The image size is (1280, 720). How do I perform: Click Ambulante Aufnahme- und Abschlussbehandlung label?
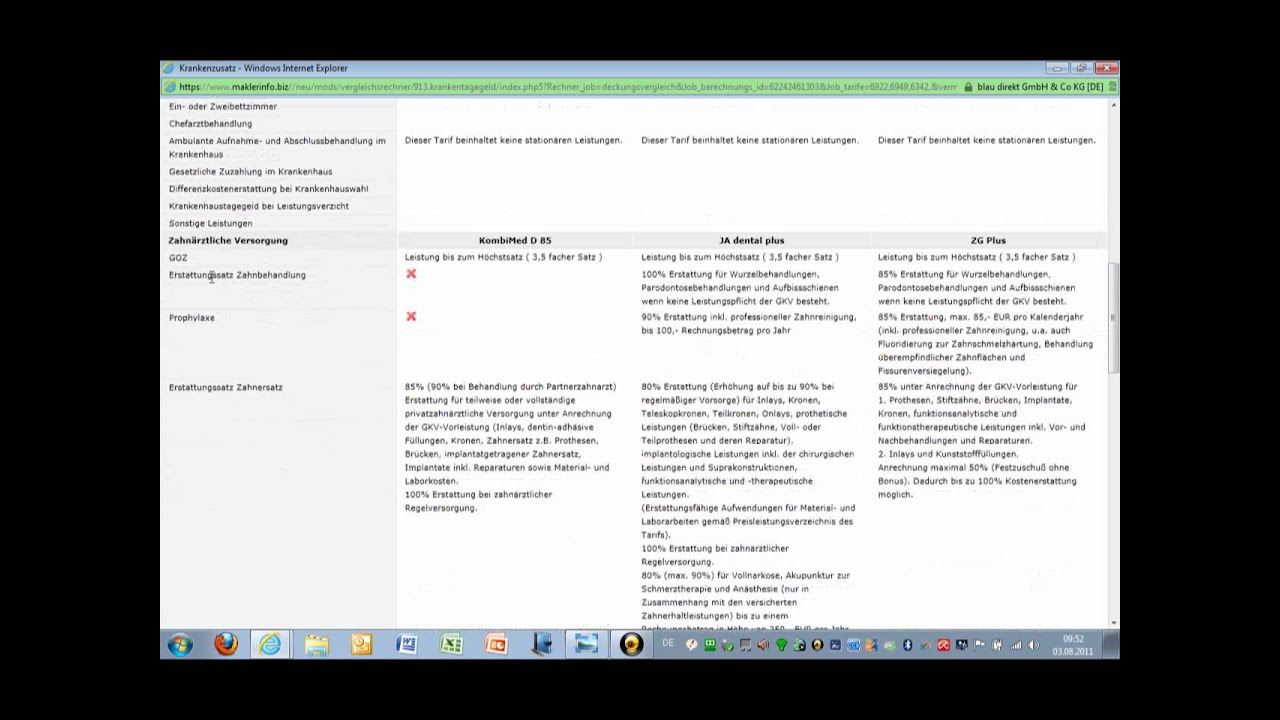pos(277,148)
